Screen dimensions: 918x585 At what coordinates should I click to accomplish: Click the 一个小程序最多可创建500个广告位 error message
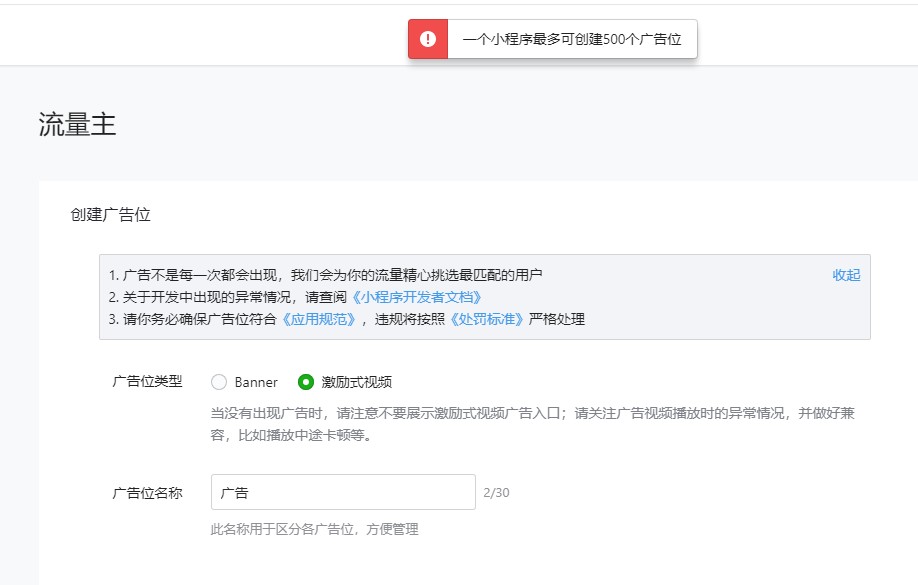click(572, 39)
